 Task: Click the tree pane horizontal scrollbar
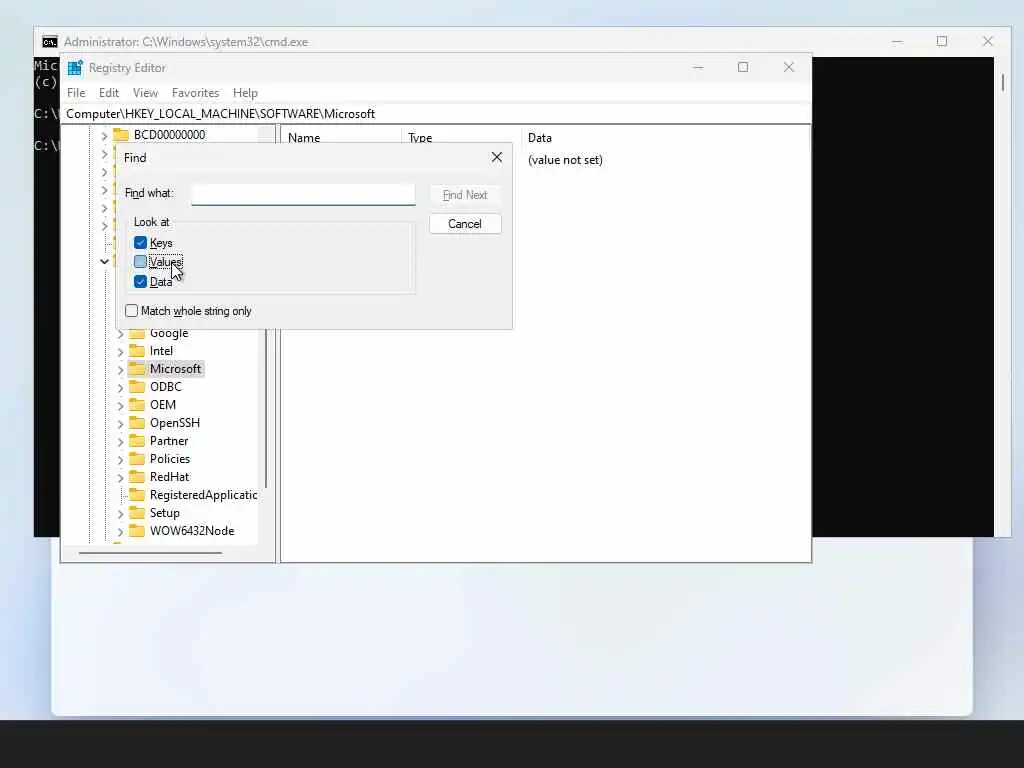pyautogui.click(x=150, y=553)
